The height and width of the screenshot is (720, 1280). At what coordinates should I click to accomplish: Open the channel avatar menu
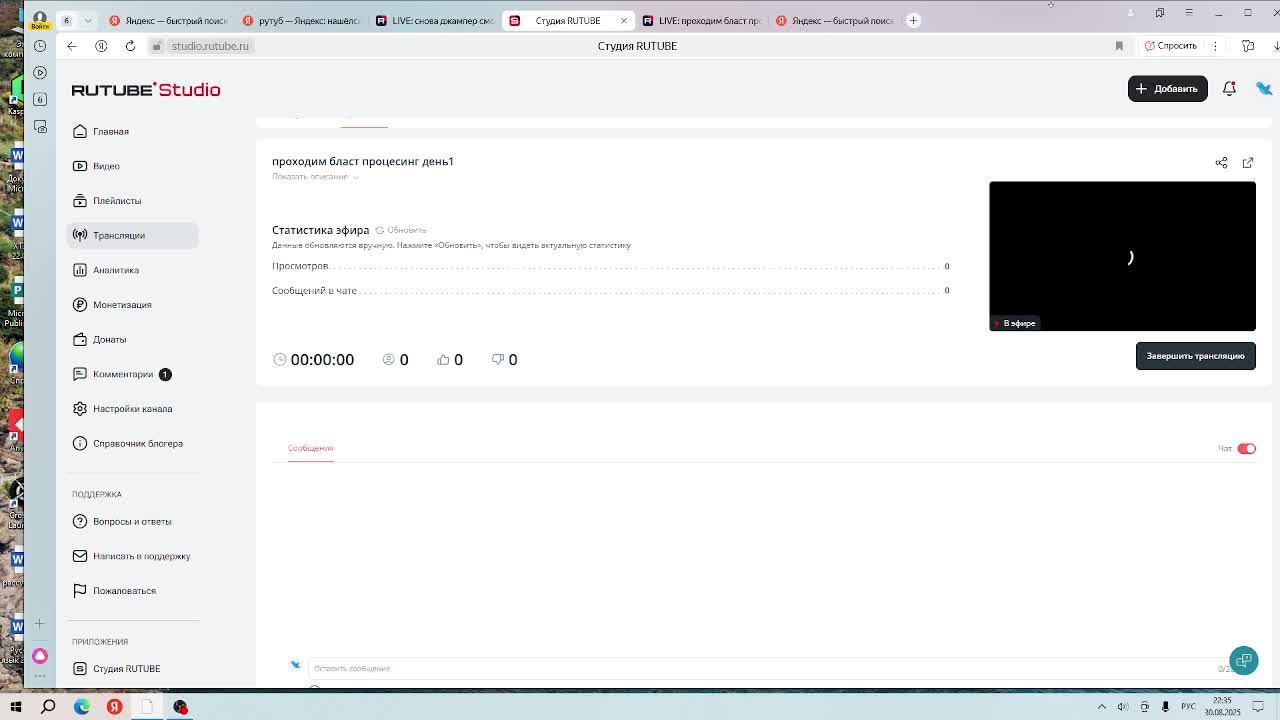click(1264, 88)
